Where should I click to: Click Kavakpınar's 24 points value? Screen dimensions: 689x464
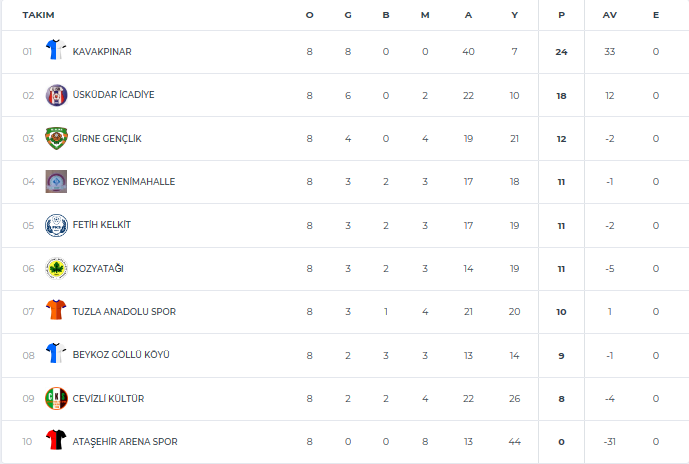click(x=561, y=52)
